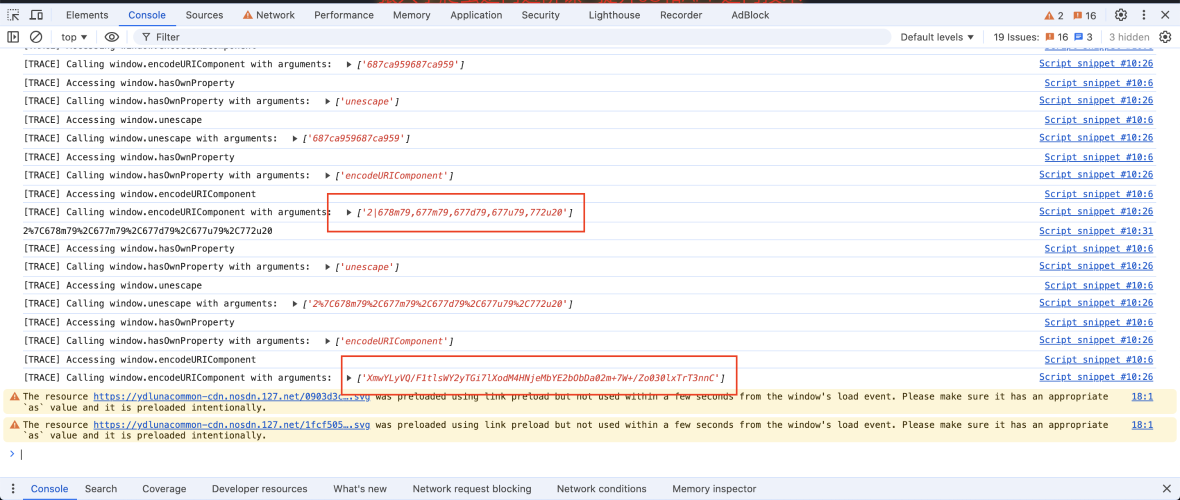Open DevTools settings gear in top bar
Viewport: 1180px width, 500px height.
click(x=1121, y=15)
